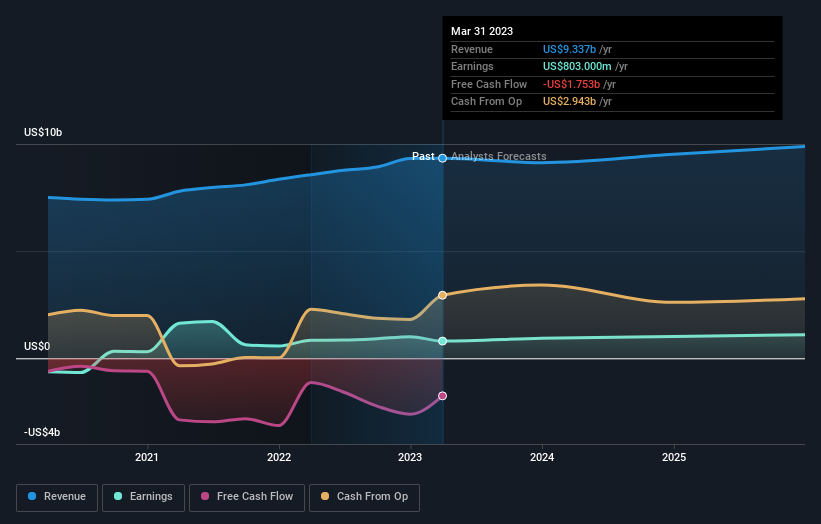Click the Past label on chart

pyautogui.click(x=423, y=156)
